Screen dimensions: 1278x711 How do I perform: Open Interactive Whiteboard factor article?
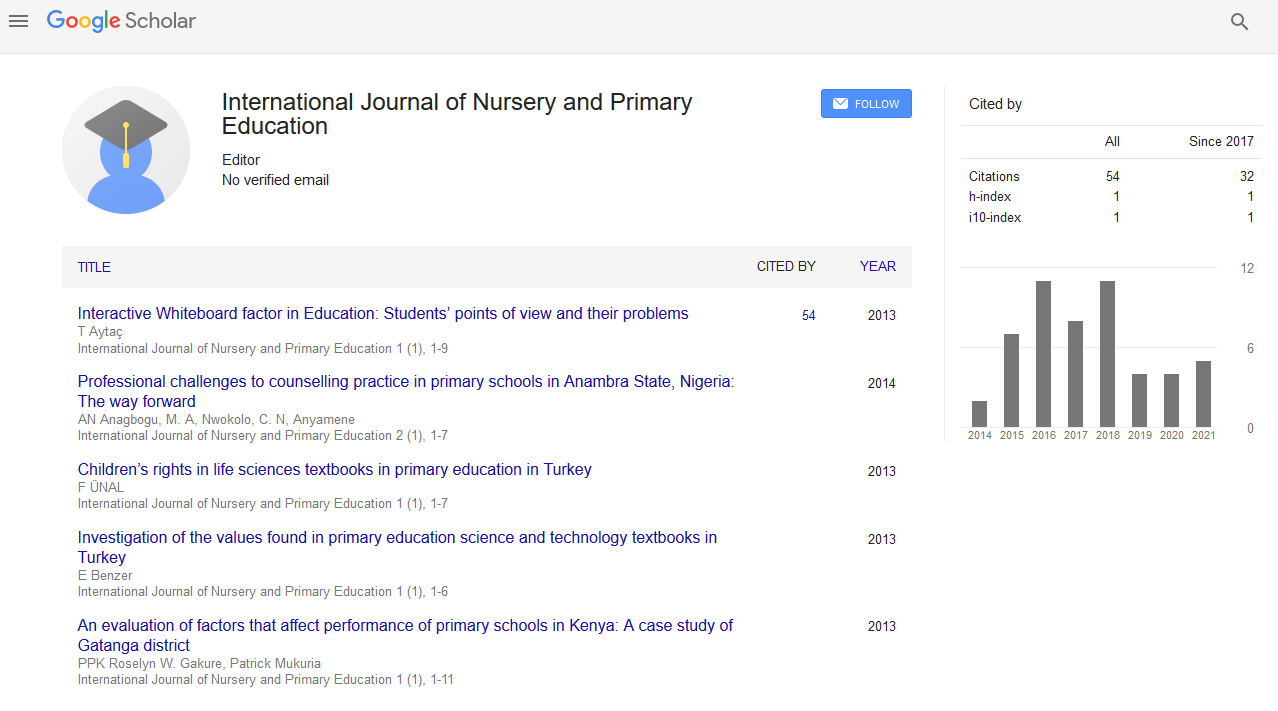(x=383, y=314)
